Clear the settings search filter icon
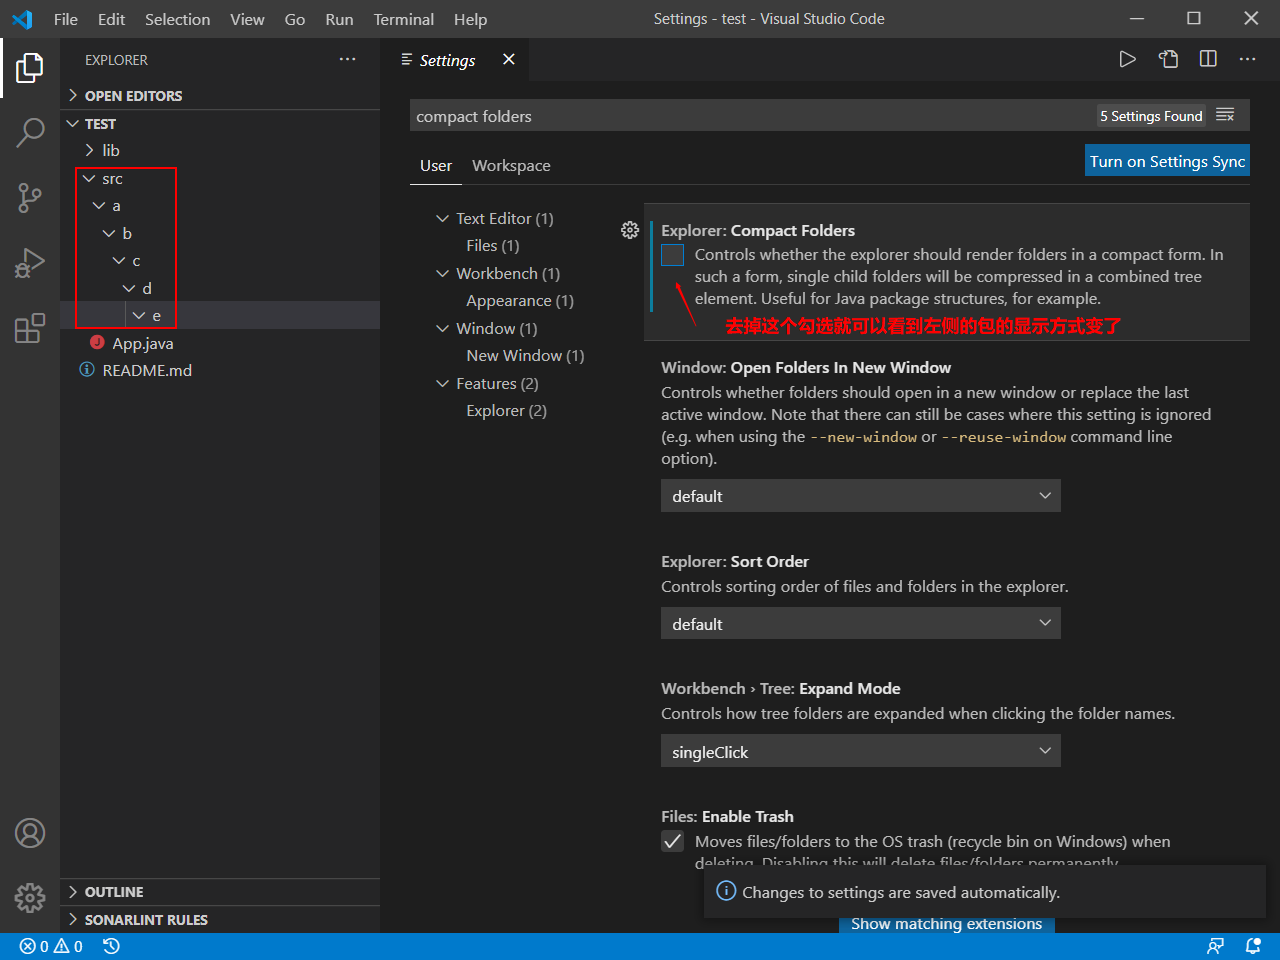 1225,116
